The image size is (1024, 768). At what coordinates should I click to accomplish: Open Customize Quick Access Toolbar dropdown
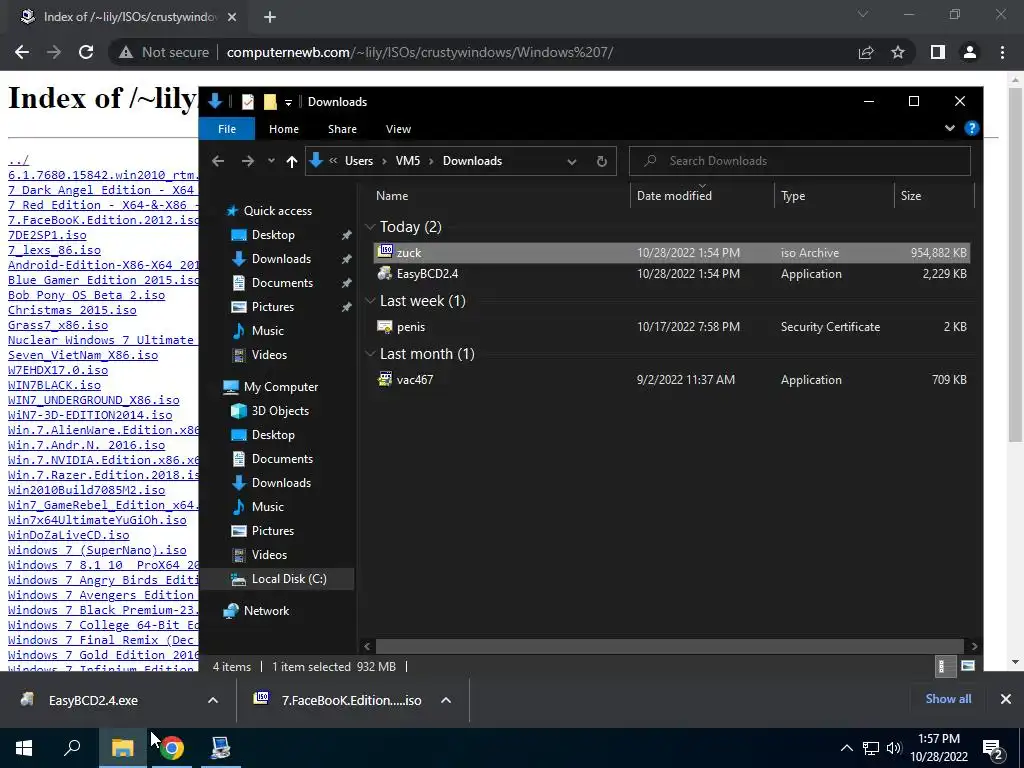click(x=288, y=103)
